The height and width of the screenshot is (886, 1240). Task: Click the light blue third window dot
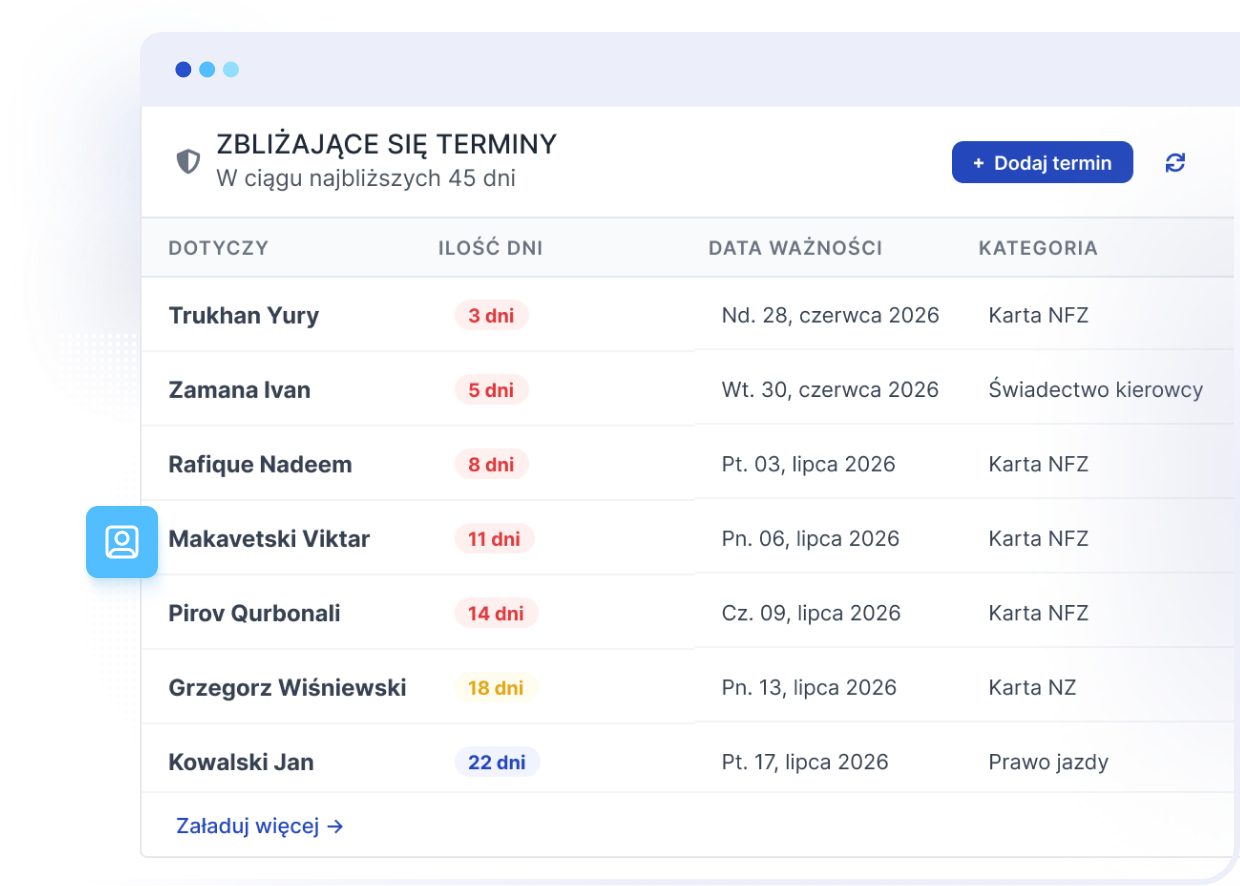(x=231, y=69)
